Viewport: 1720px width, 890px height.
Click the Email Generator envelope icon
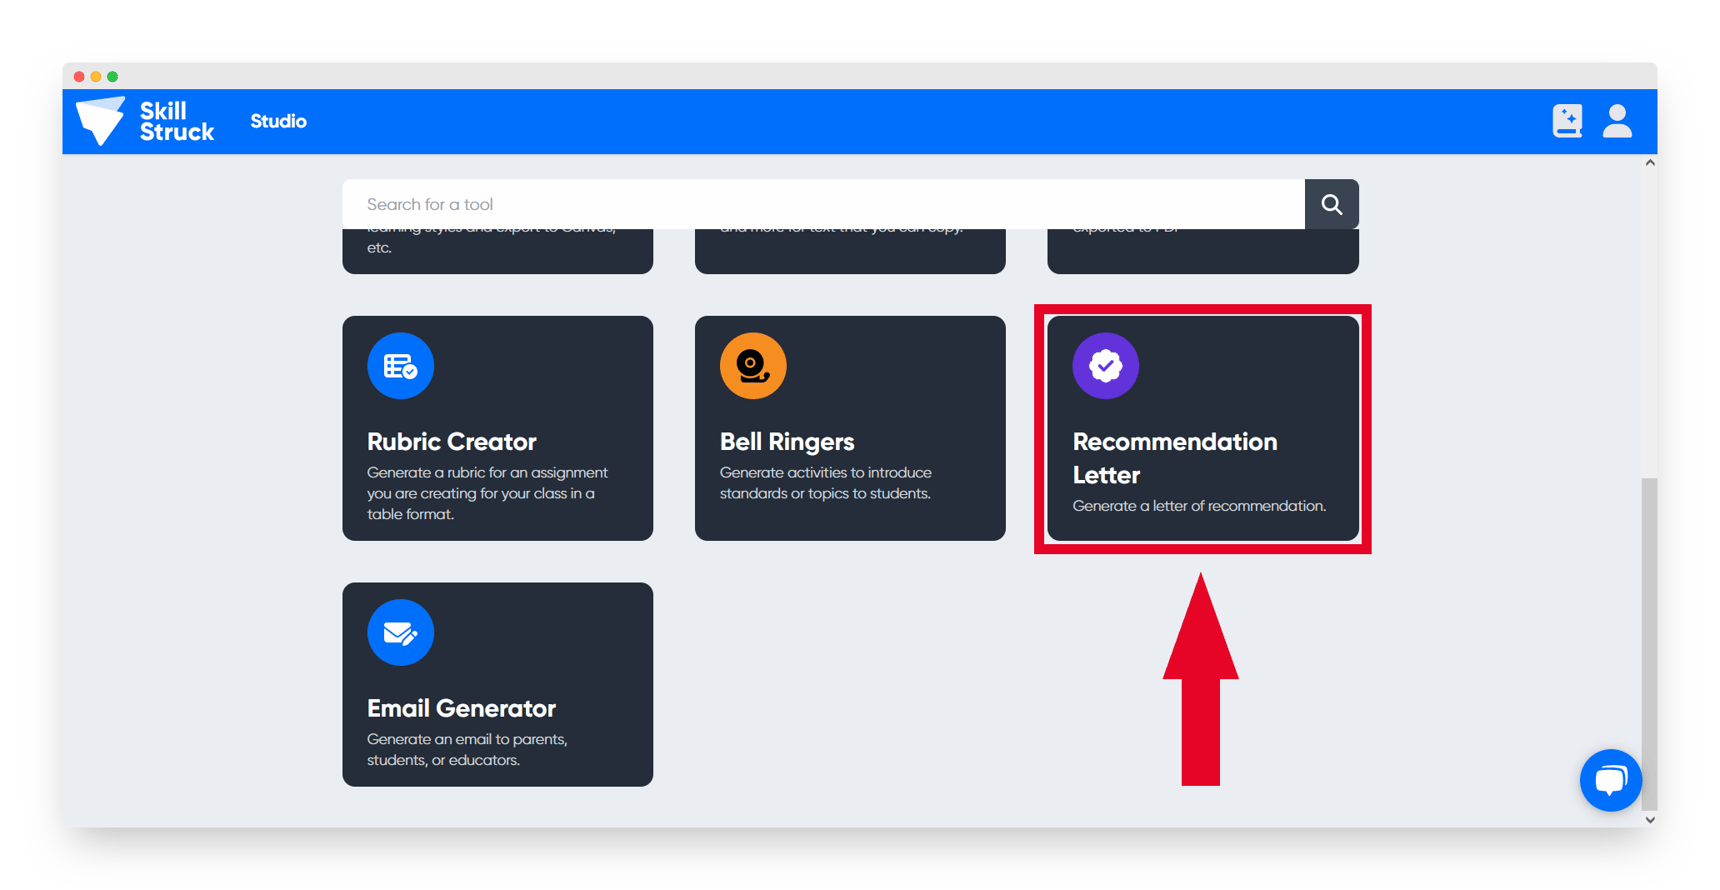pos(400,632)
